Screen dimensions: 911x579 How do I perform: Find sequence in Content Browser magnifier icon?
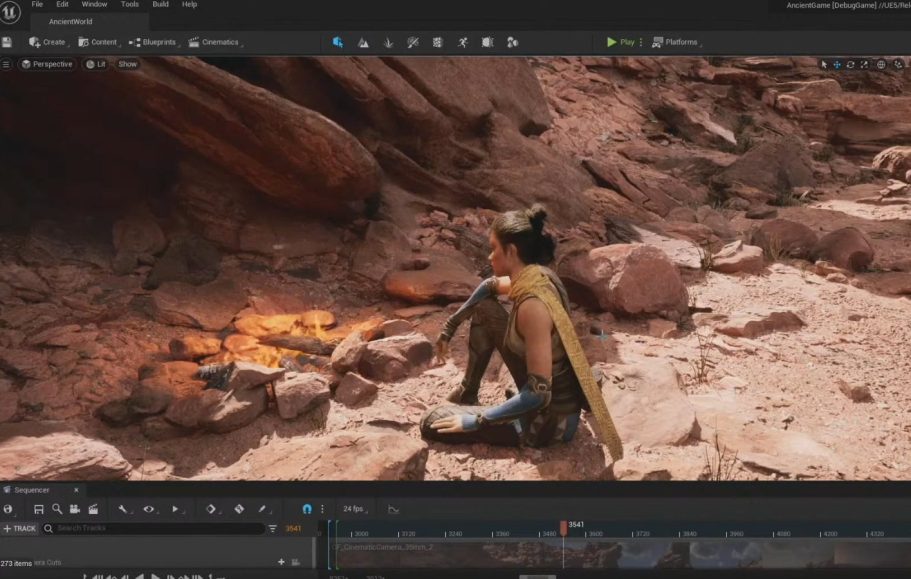click(57, 509)
